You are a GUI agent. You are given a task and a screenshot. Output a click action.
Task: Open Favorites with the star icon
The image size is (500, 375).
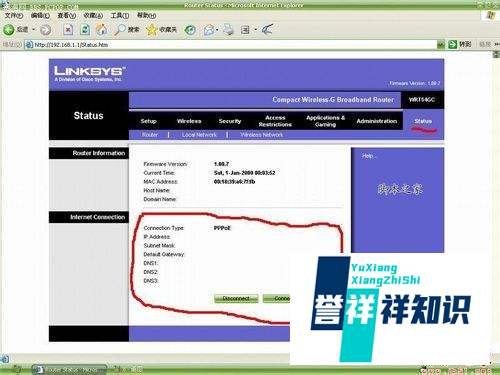[161, 30]
